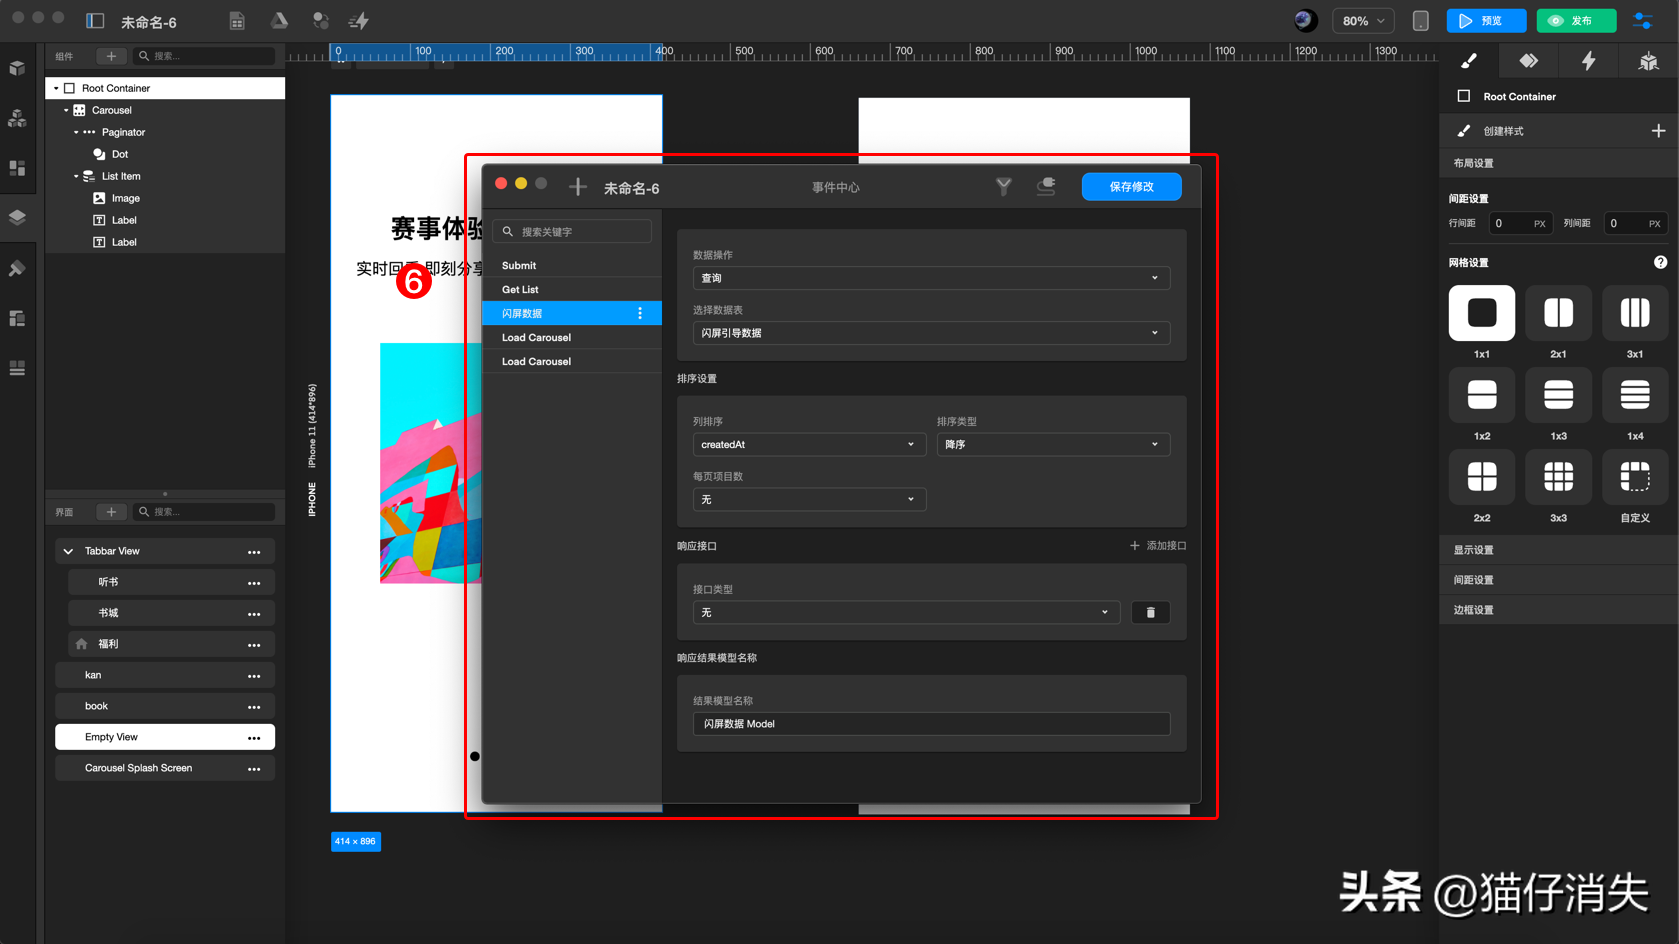
Task: Select the book page in list
Action: (x=165, y=706)
